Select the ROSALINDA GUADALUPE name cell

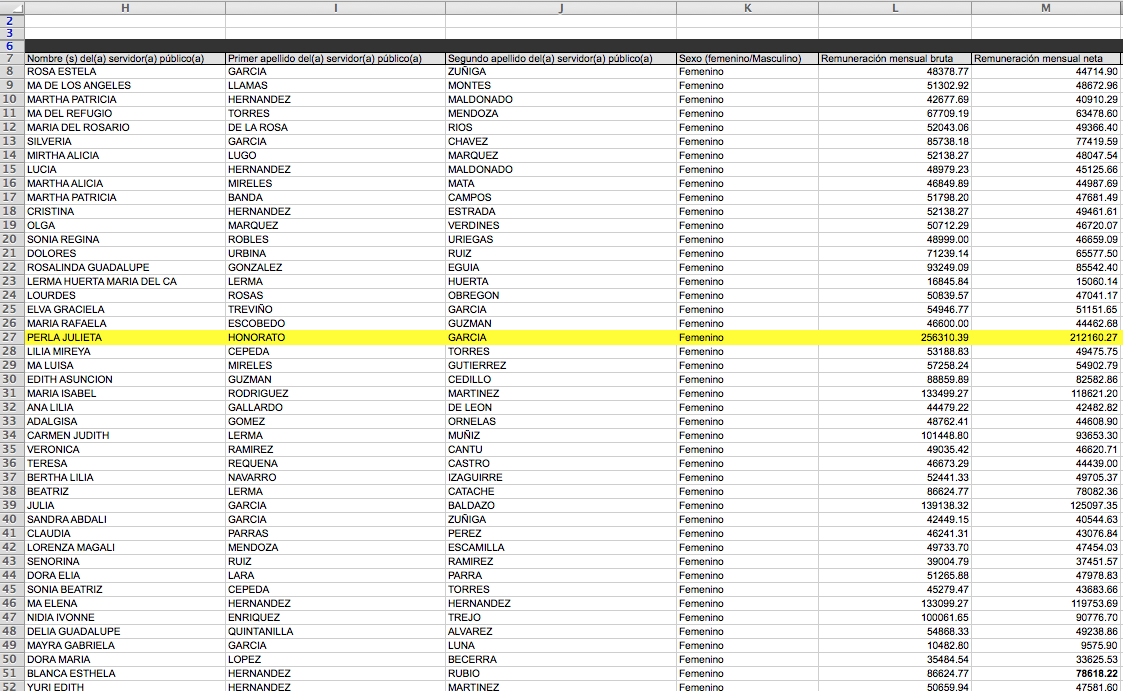[125, 268]
